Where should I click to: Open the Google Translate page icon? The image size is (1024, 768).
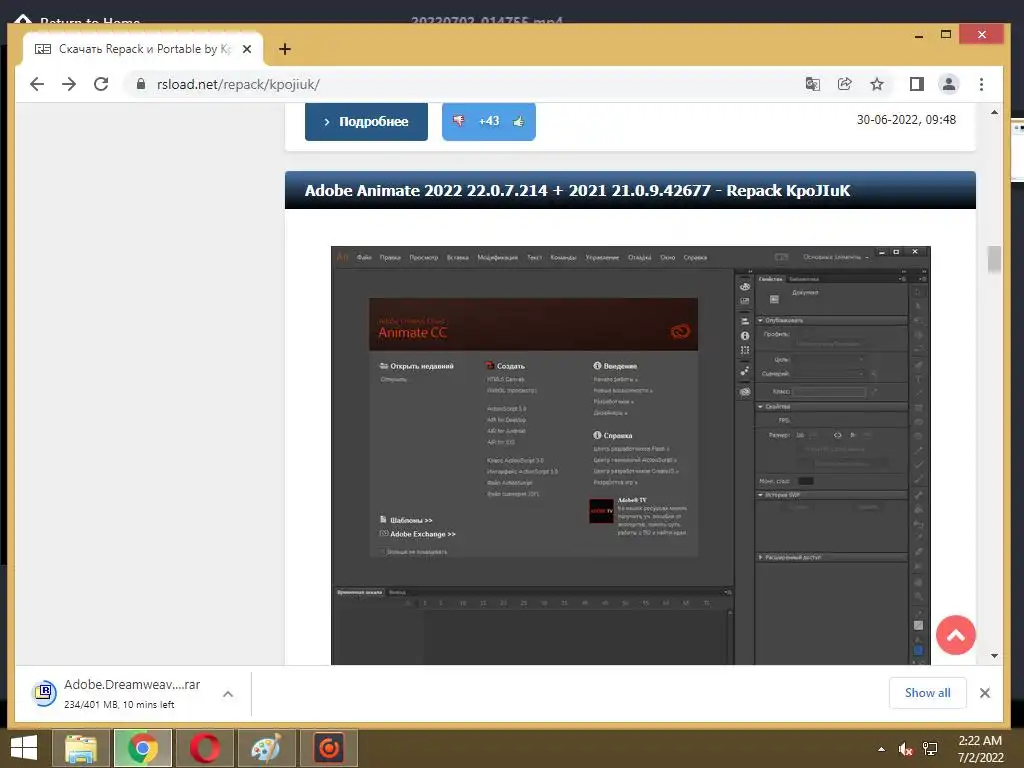point(812,84)
